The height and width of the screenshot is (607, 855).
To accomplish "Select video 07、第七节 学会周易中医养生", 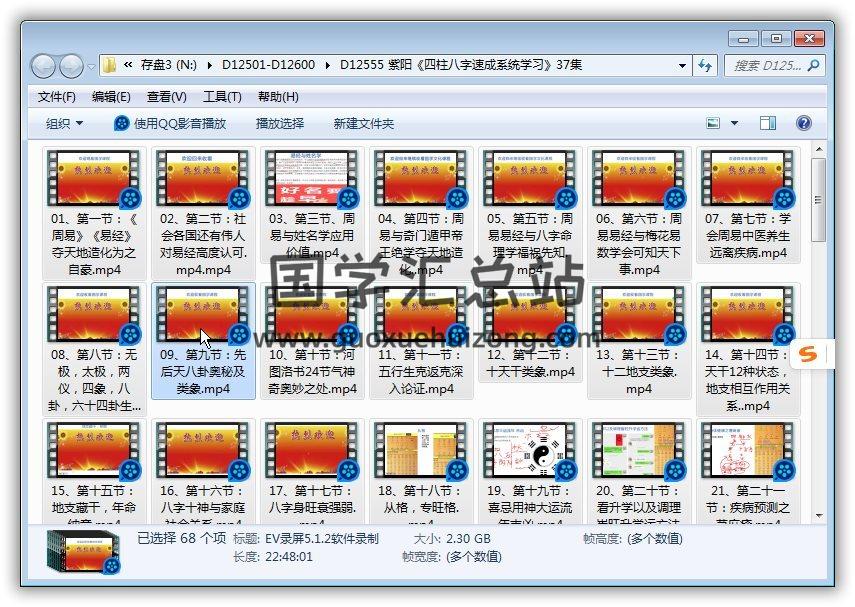I will [748, 205].
